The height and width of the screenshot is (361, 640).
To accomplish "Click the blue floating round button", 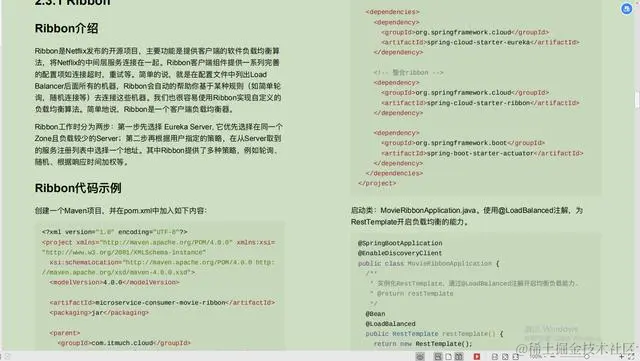I will 627,9.
